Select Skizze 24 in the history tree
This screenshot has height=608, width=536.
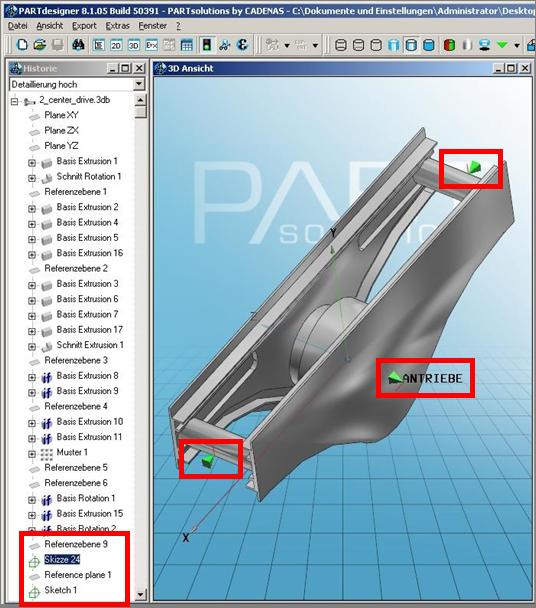click(x=62, y=559)
